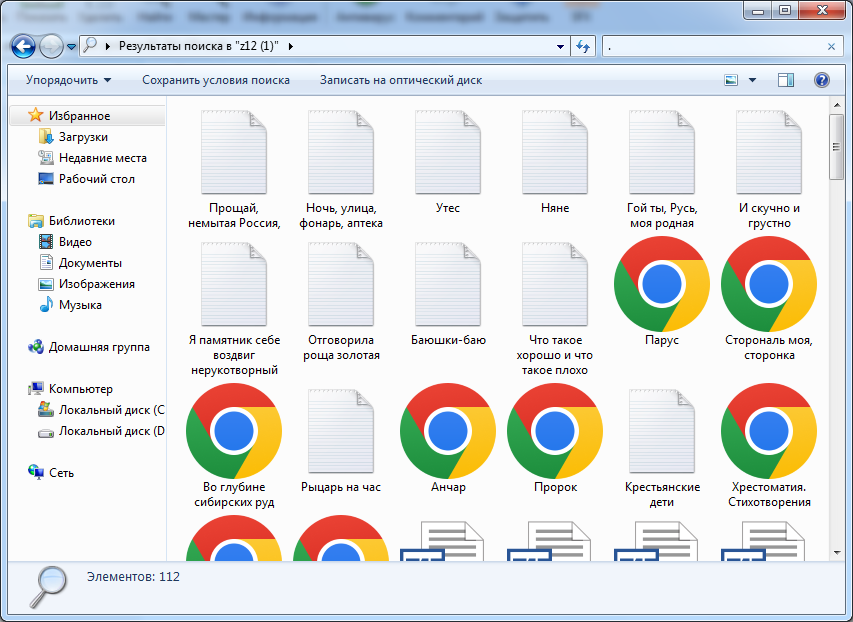This screenshot has height=622, width=853.
Task: Select the file Отговорила роща золотая
Action: click(x=341, y=301)
